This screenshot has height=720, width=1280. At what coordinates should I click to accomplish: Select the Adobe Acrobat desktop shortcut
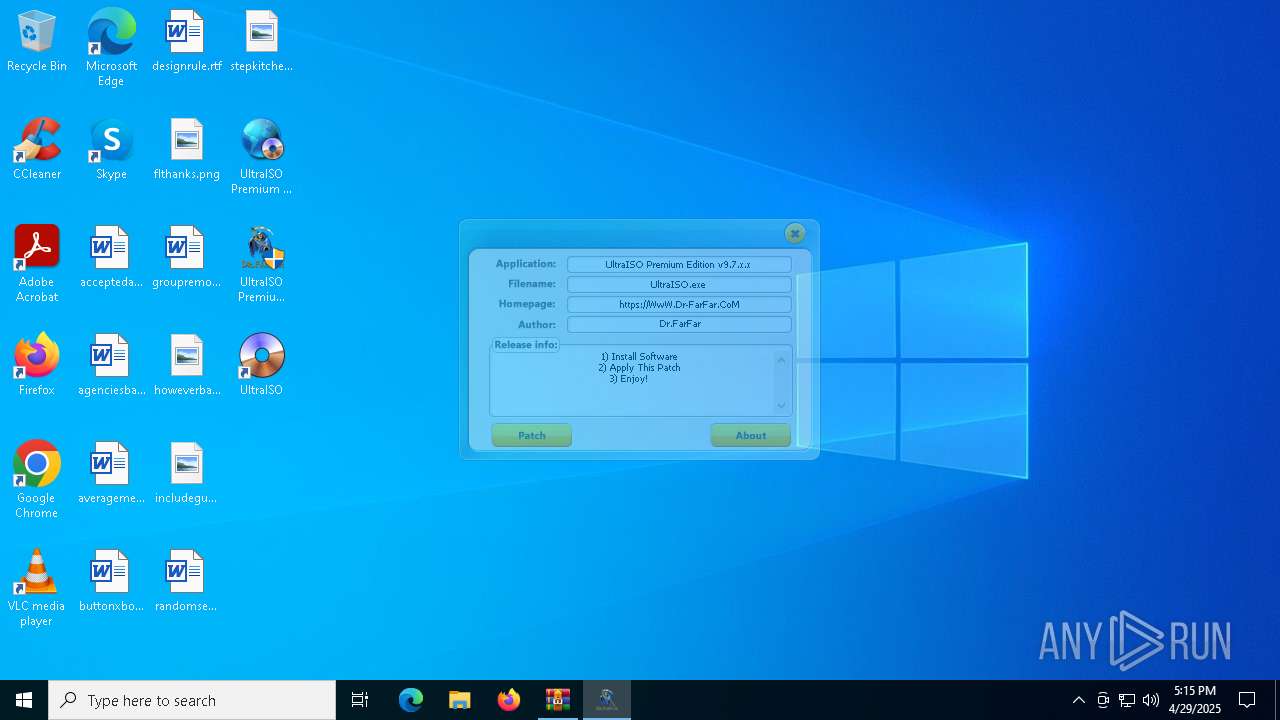pos(37,265)
